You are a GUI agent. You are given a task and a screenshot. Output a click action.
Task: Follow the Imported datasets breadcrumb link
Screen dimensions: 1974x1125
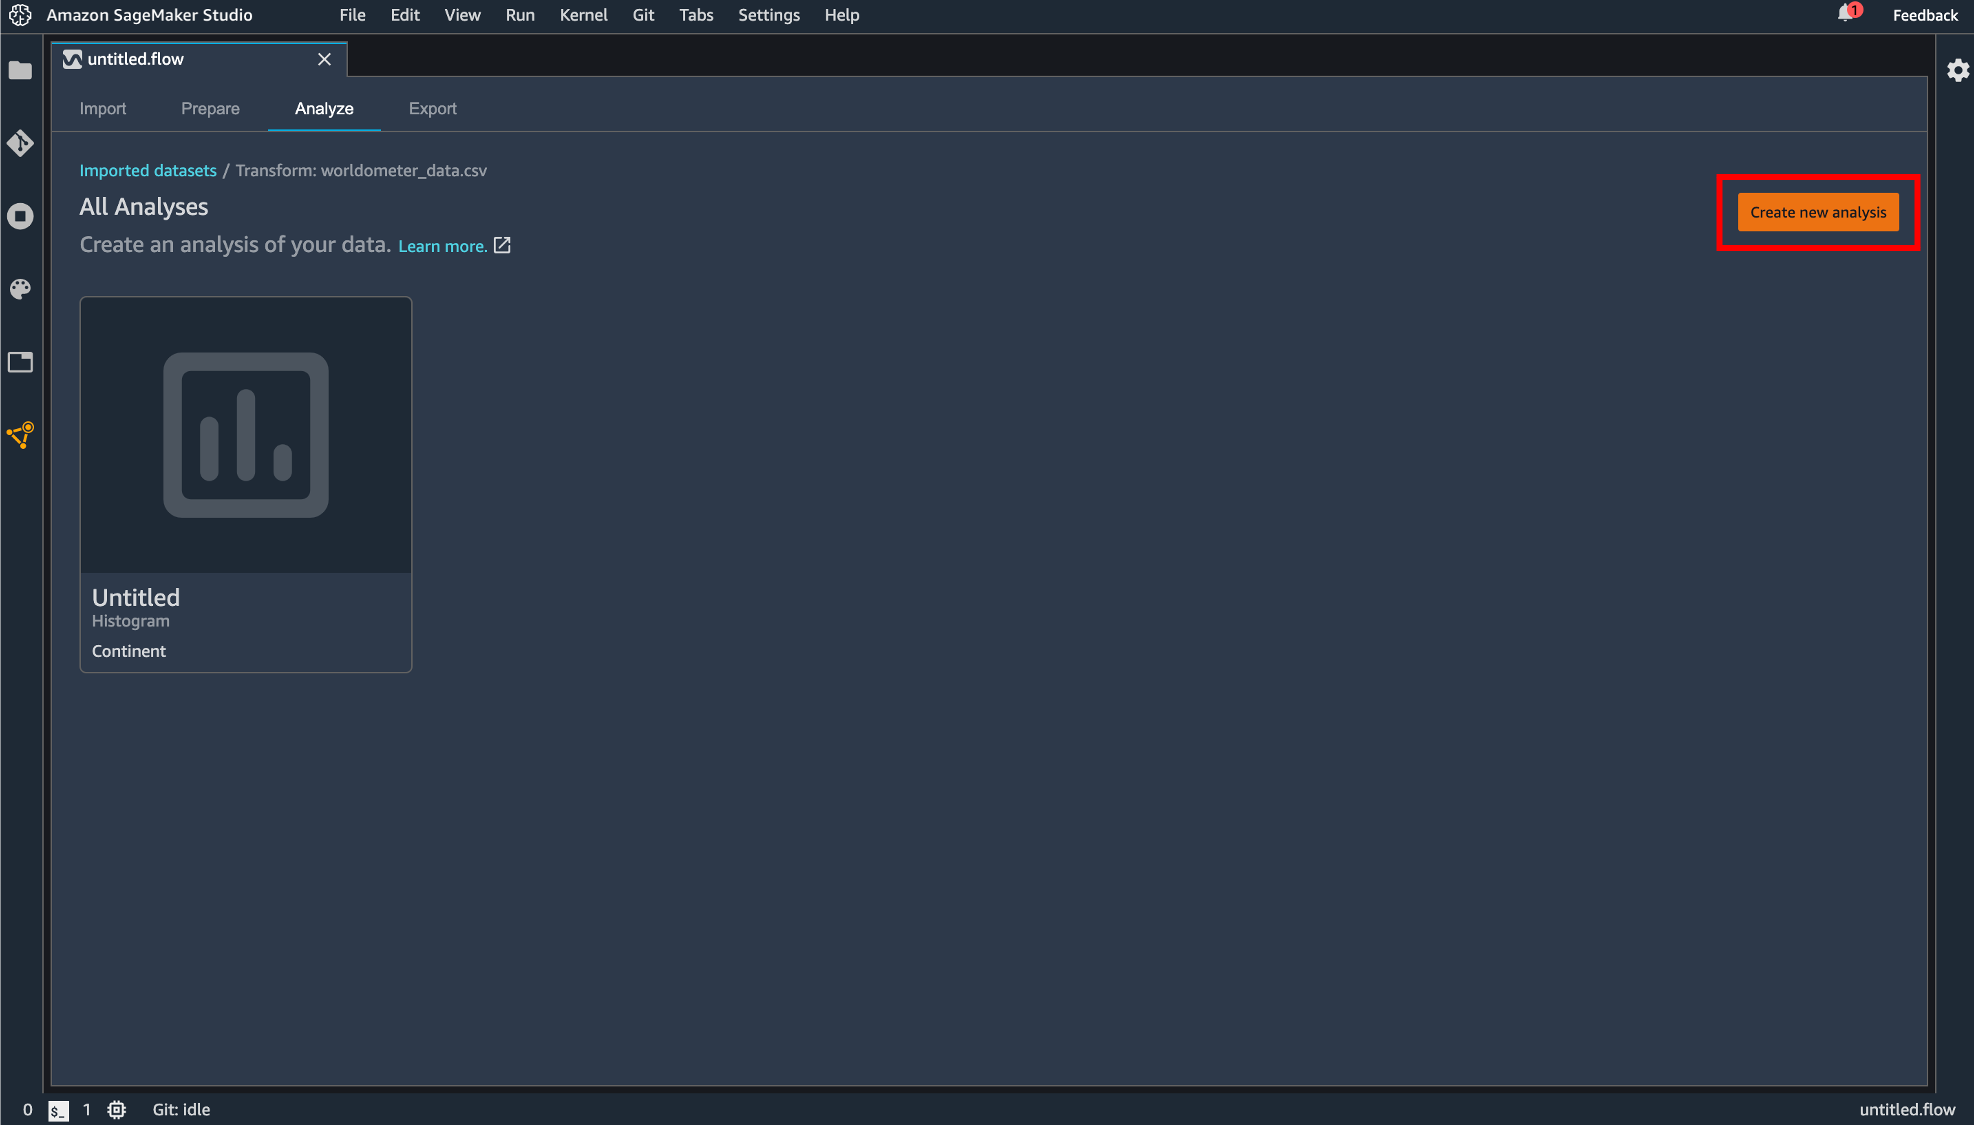[x=148, y=170]
